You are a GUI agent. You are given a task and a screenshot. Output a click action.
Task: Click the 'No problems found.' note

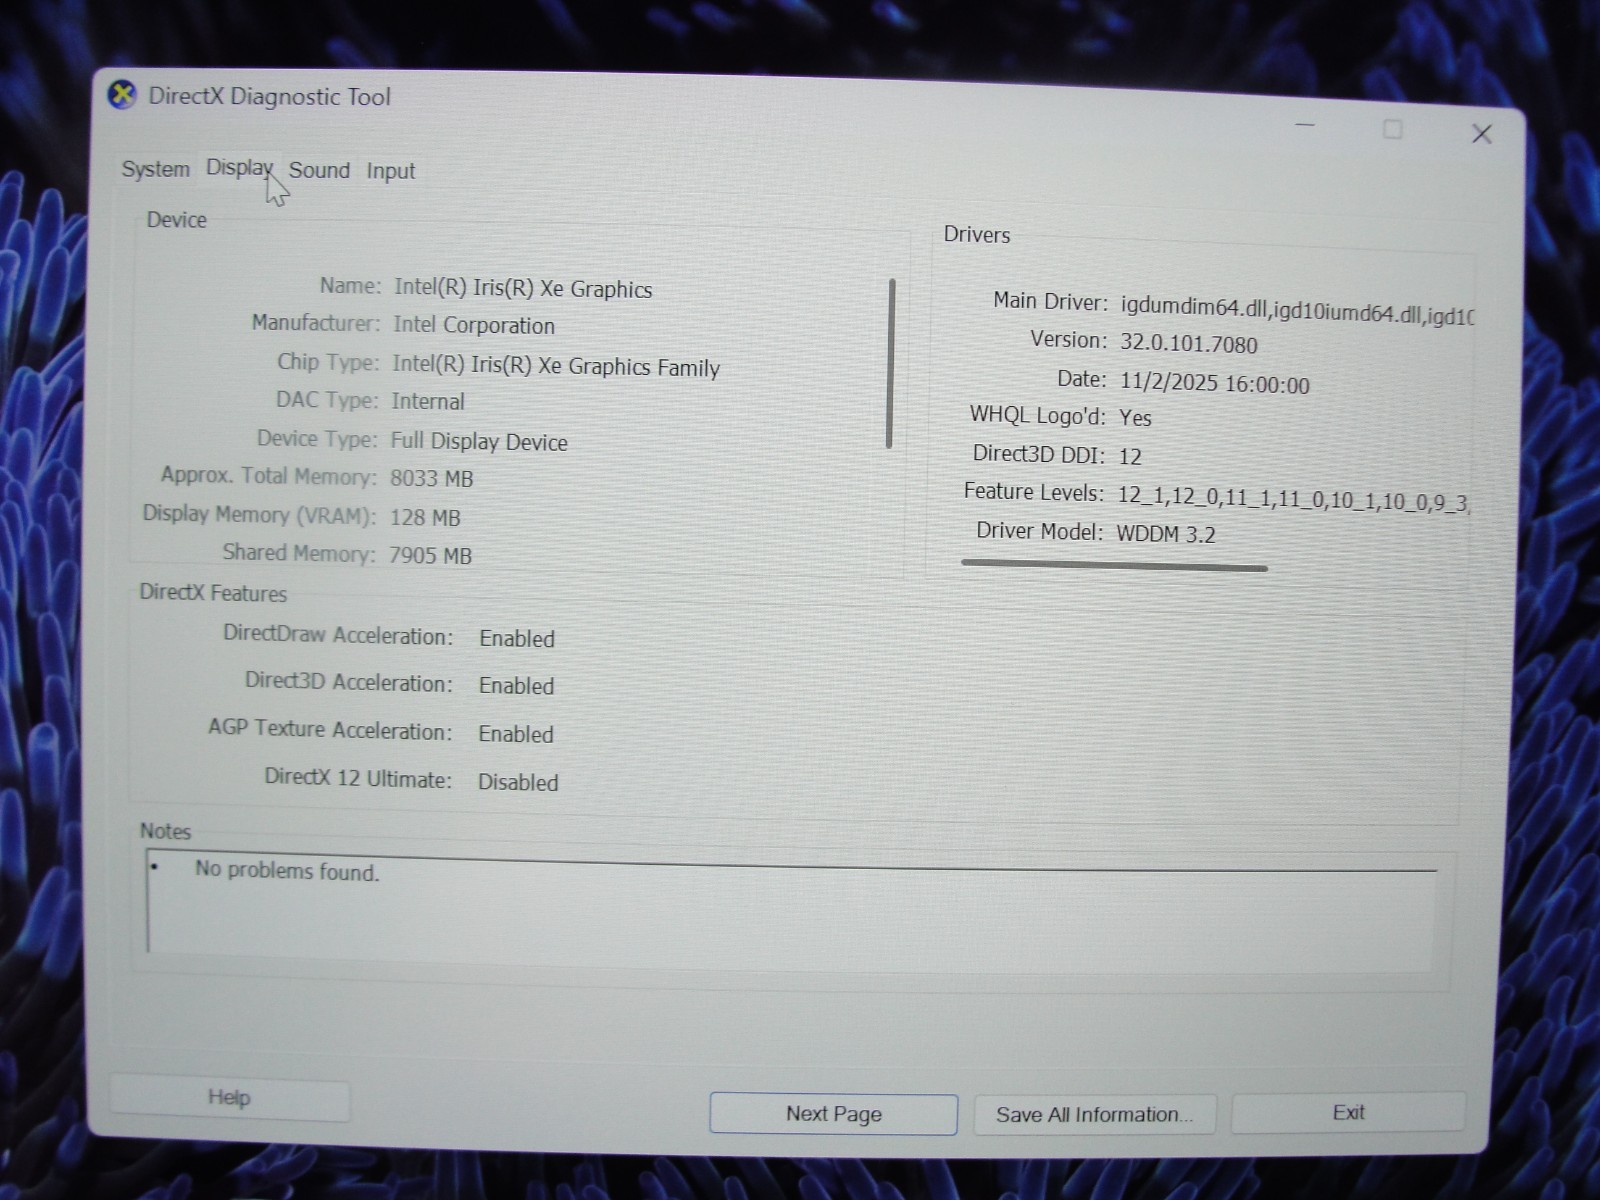[x=287, y=871]
